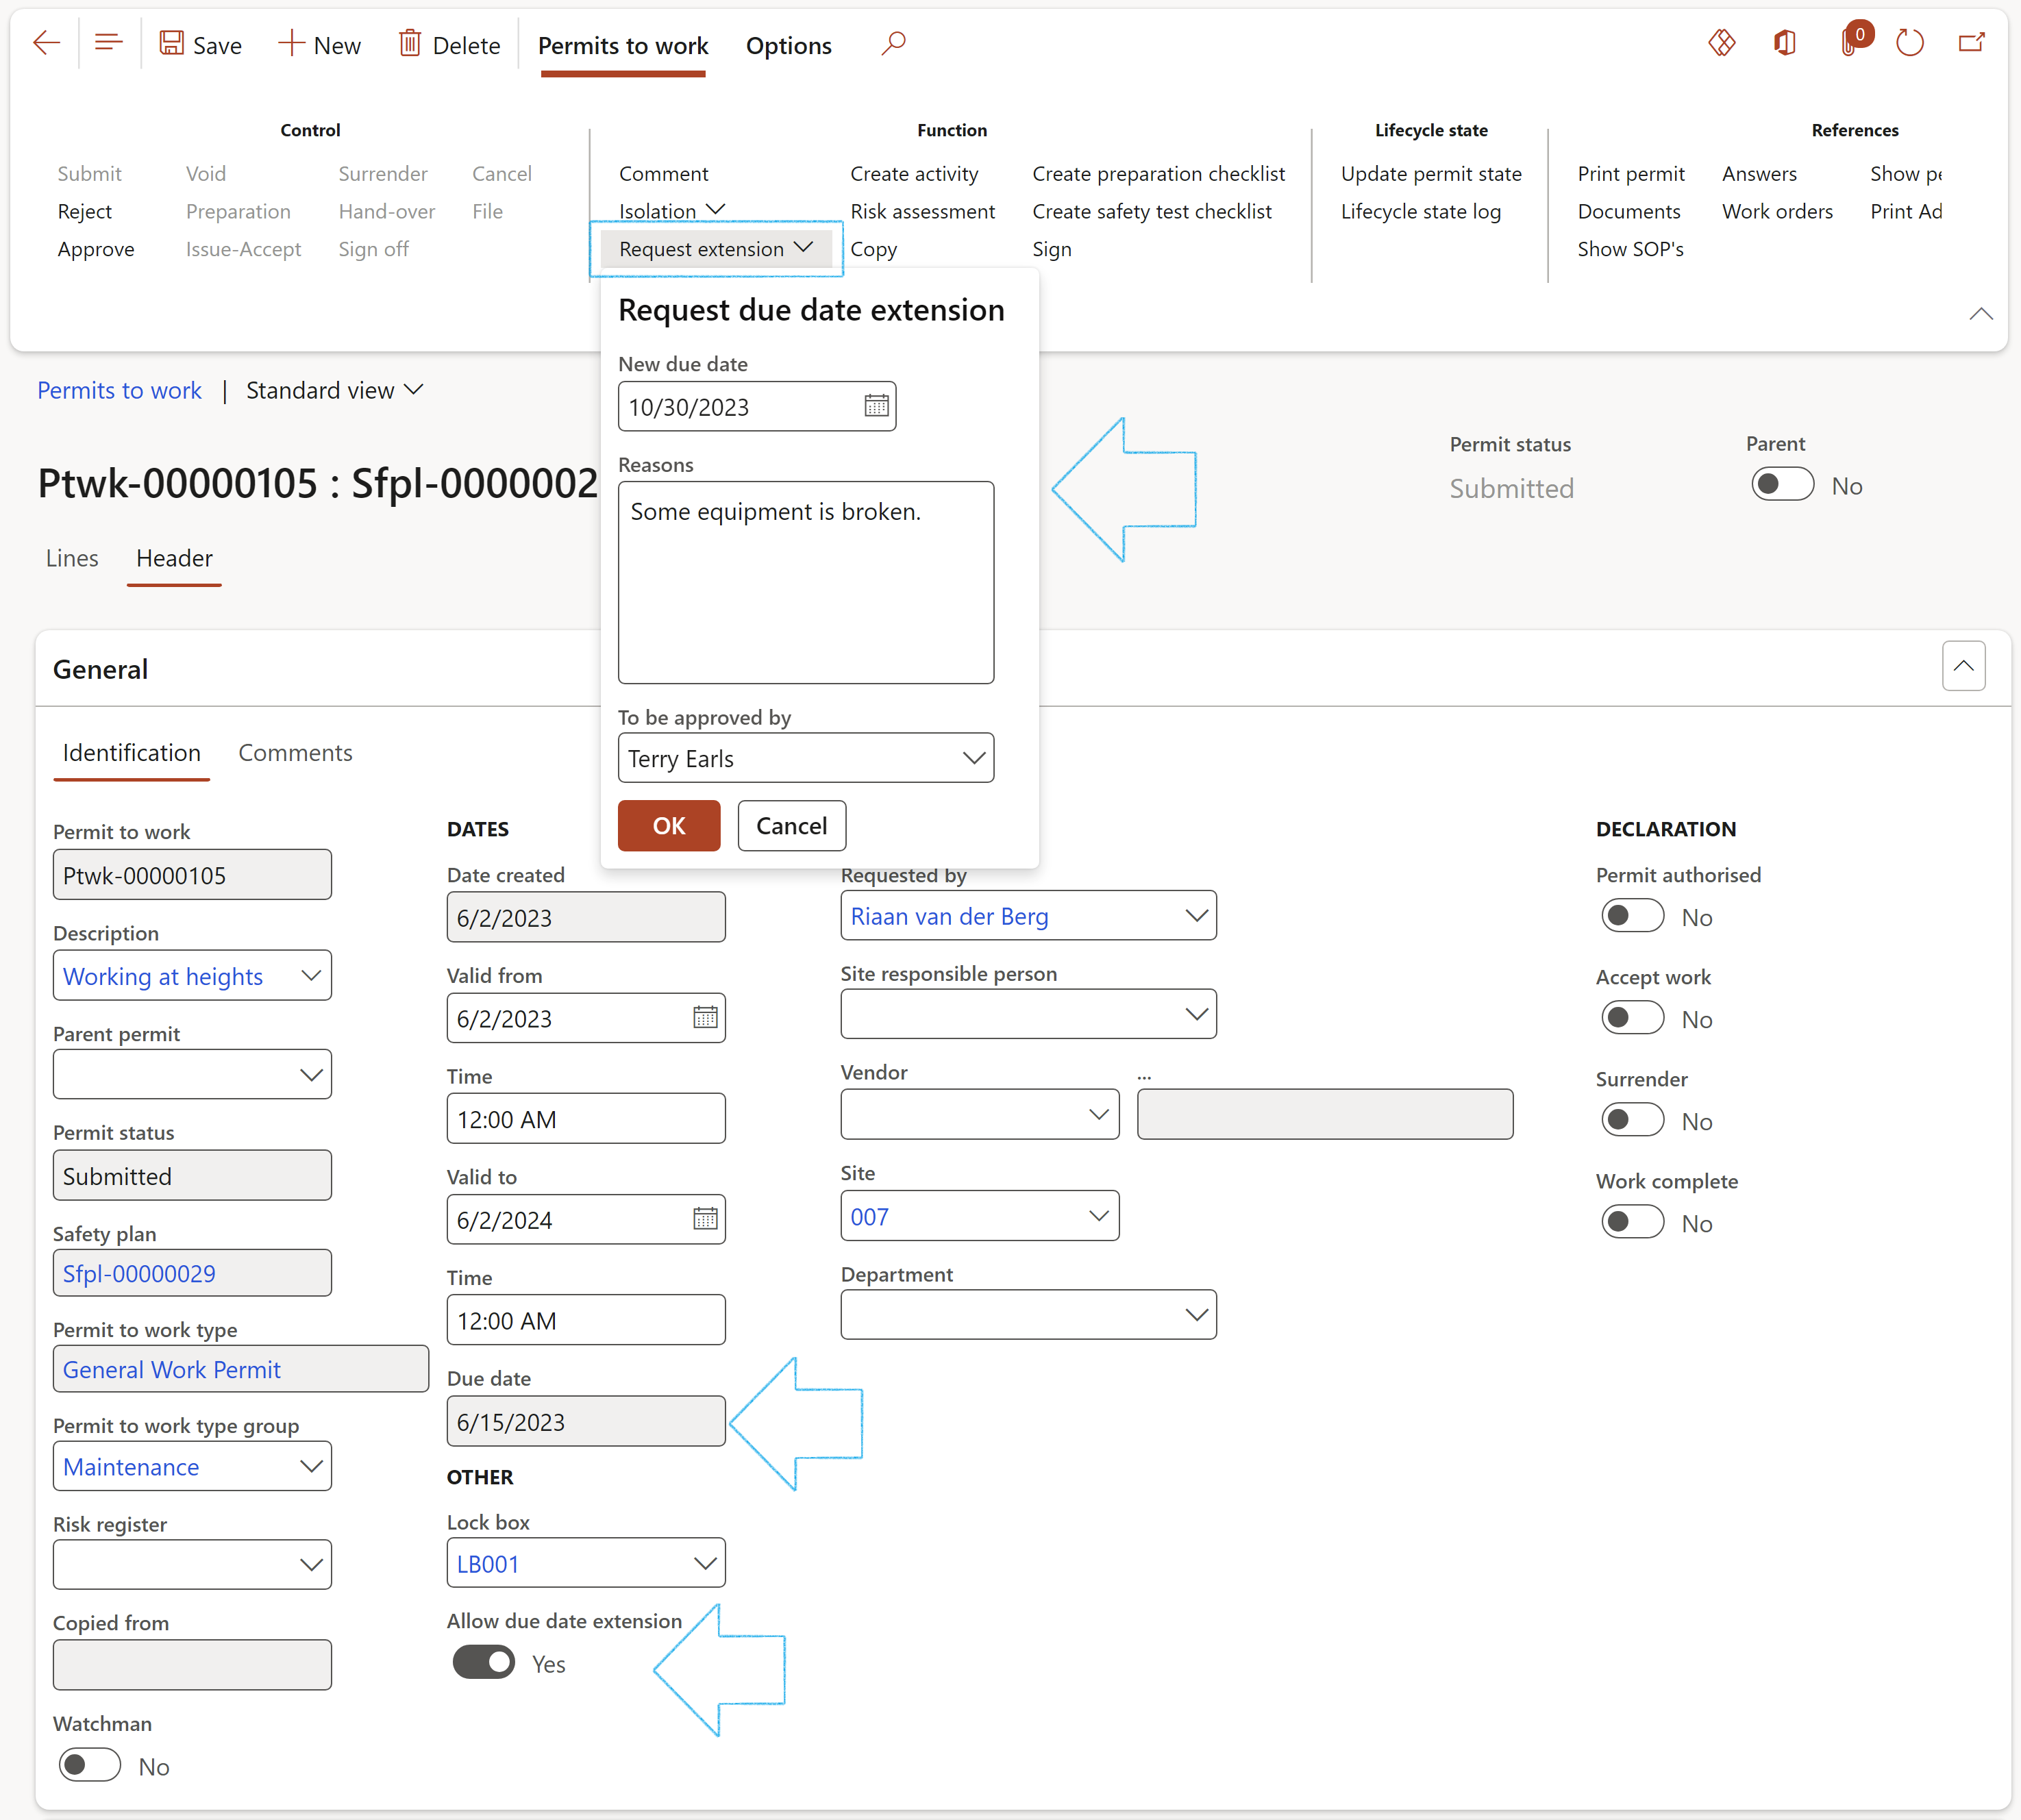Open in Office icon

pos(1786,44)
